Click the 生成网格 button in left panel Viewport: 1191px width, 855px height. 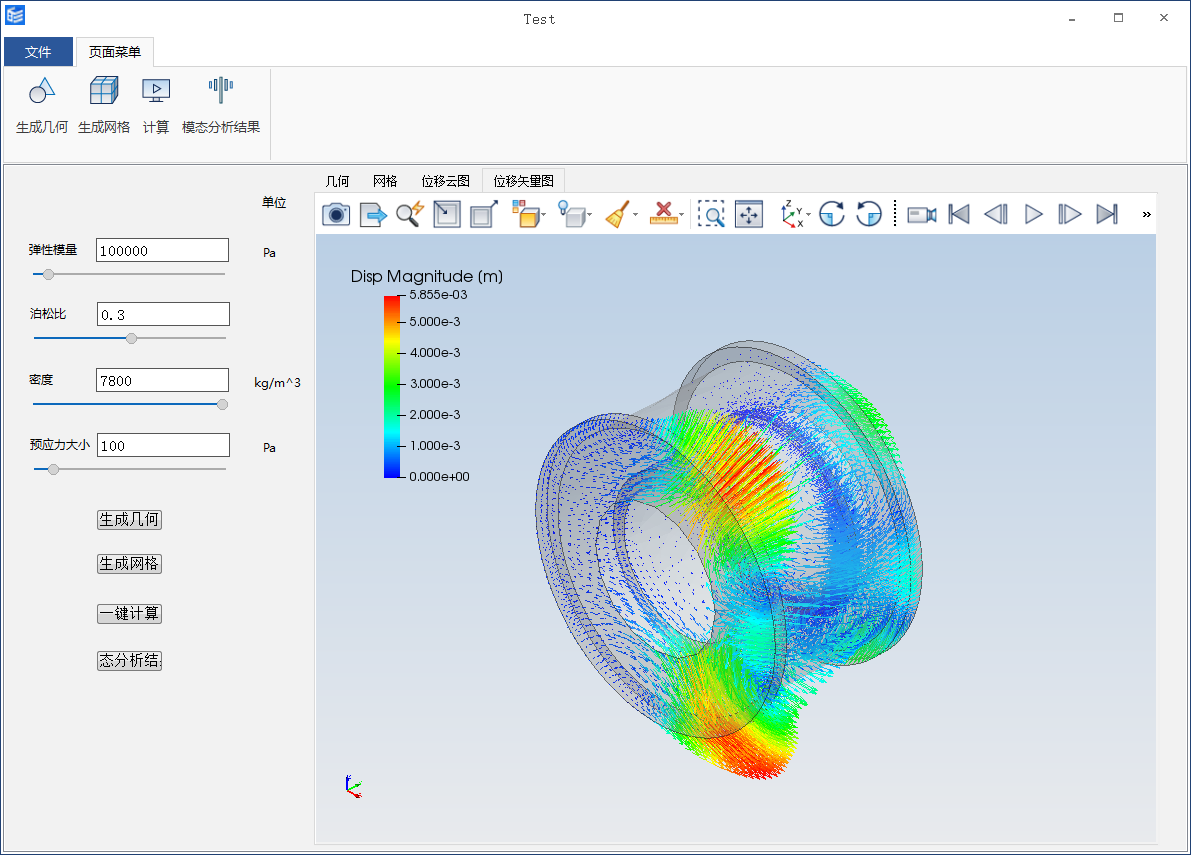[129, 563]
